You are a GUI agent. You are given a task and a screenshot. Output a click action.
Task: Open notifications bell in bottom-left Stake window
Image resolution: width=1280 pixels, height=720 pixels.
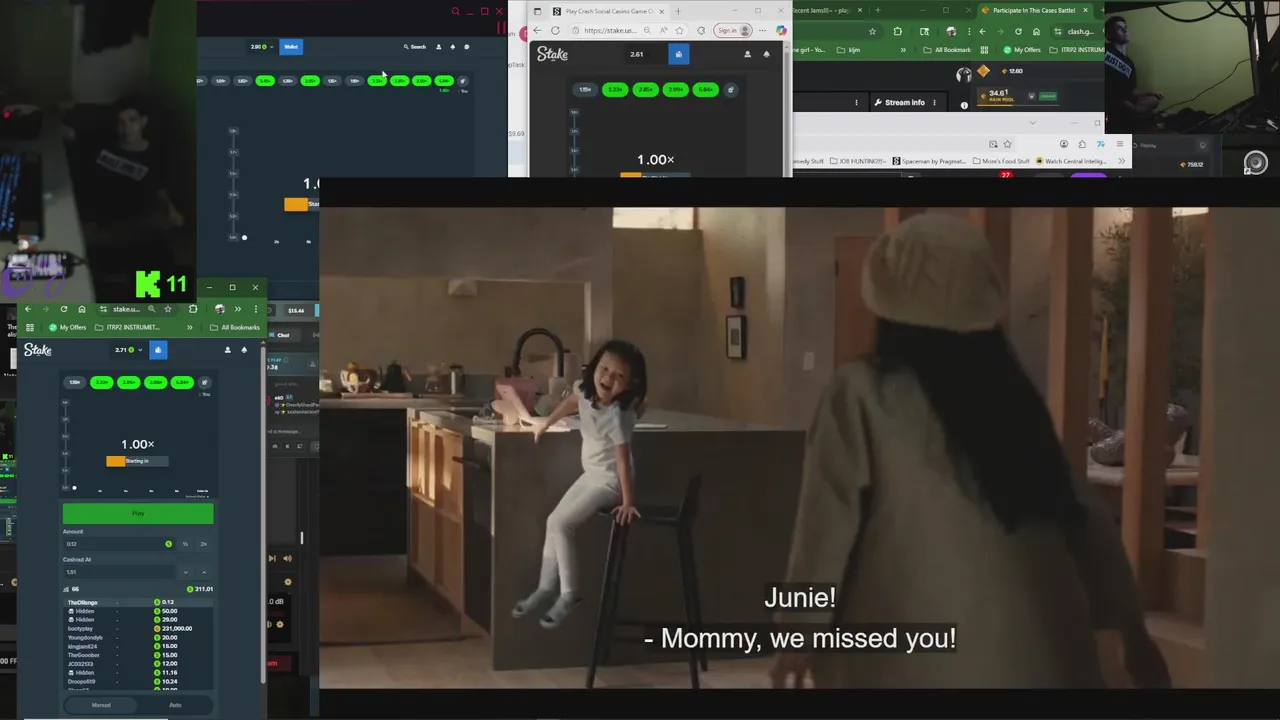tap(244, 350)
